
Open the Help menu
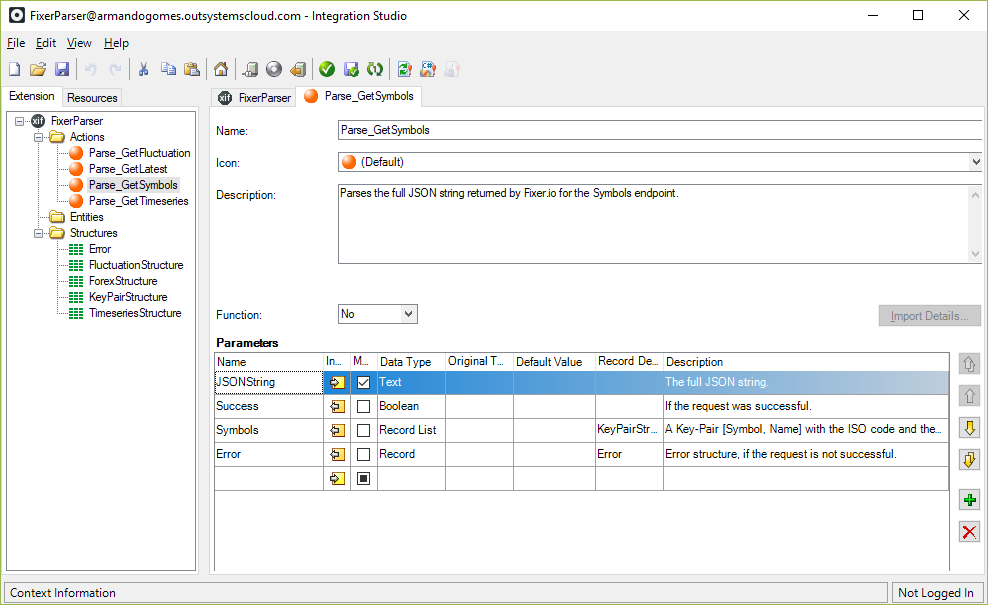[x=117, y=43]
